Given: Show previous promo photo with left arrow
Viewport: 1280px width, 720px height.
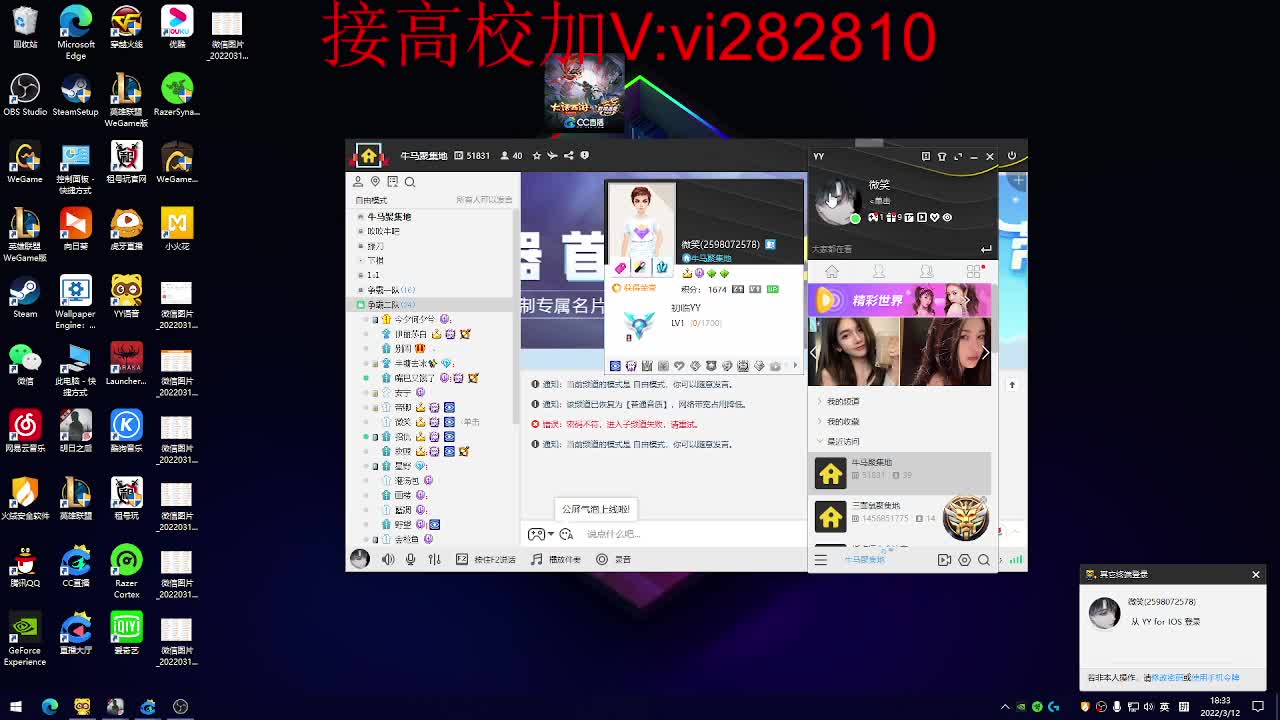Looking at the screenshot, I should pos(815,352).
